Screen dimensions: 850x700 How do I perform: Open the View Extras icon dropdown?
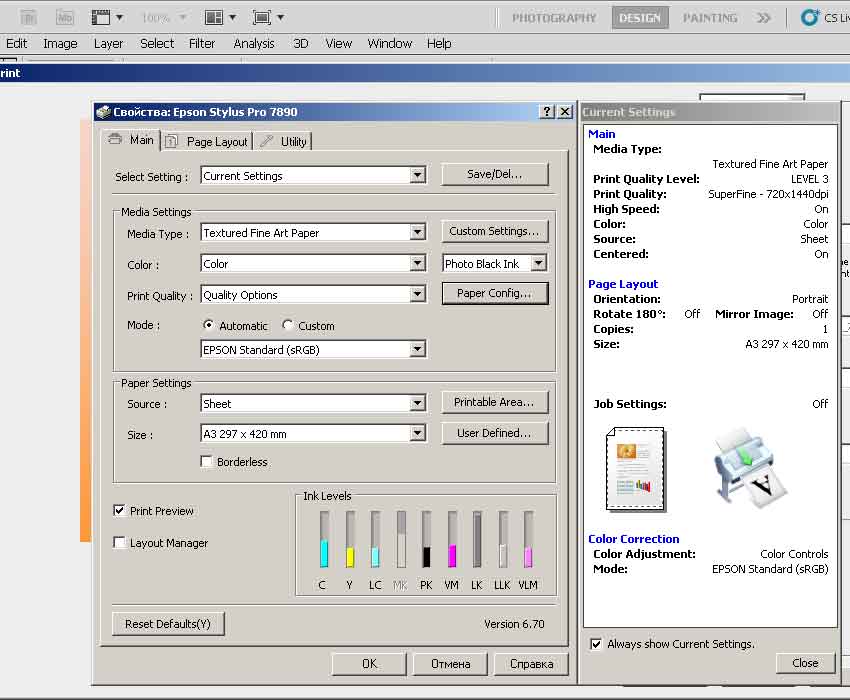pyautogui.click(x=107, y=17)
